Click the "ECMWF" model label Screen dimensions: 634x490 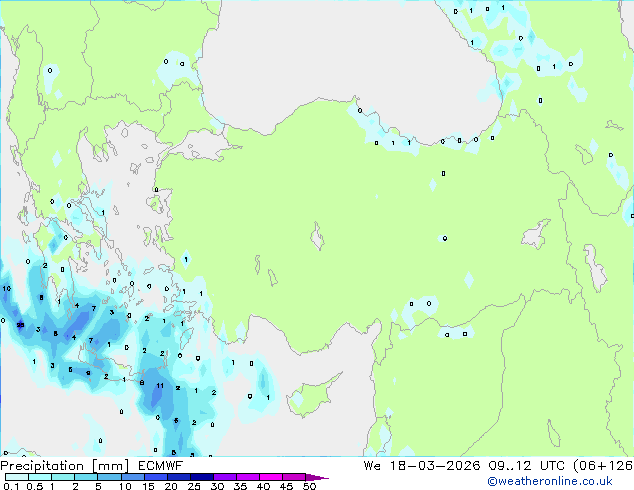point(161,466)
